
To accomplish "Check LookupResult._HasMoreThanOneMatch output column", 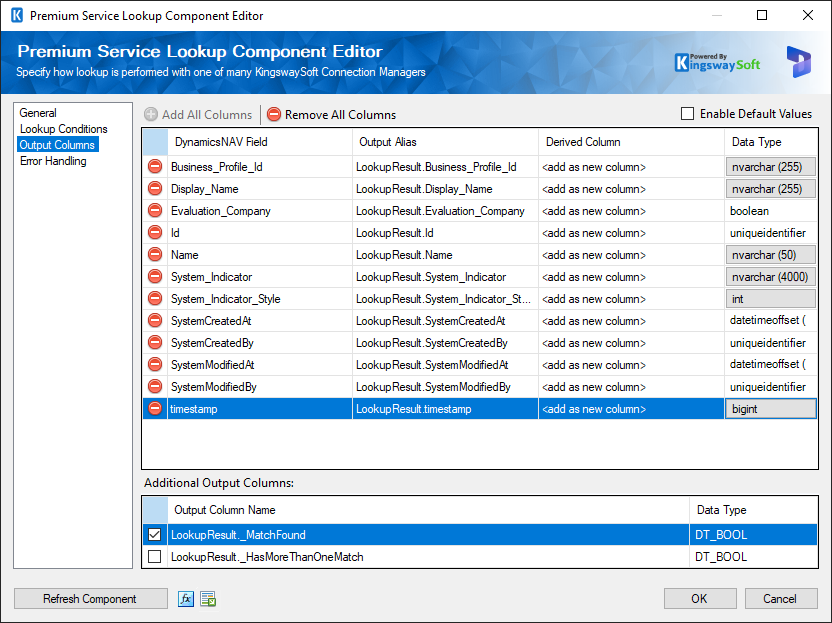I will pos(154,557).
